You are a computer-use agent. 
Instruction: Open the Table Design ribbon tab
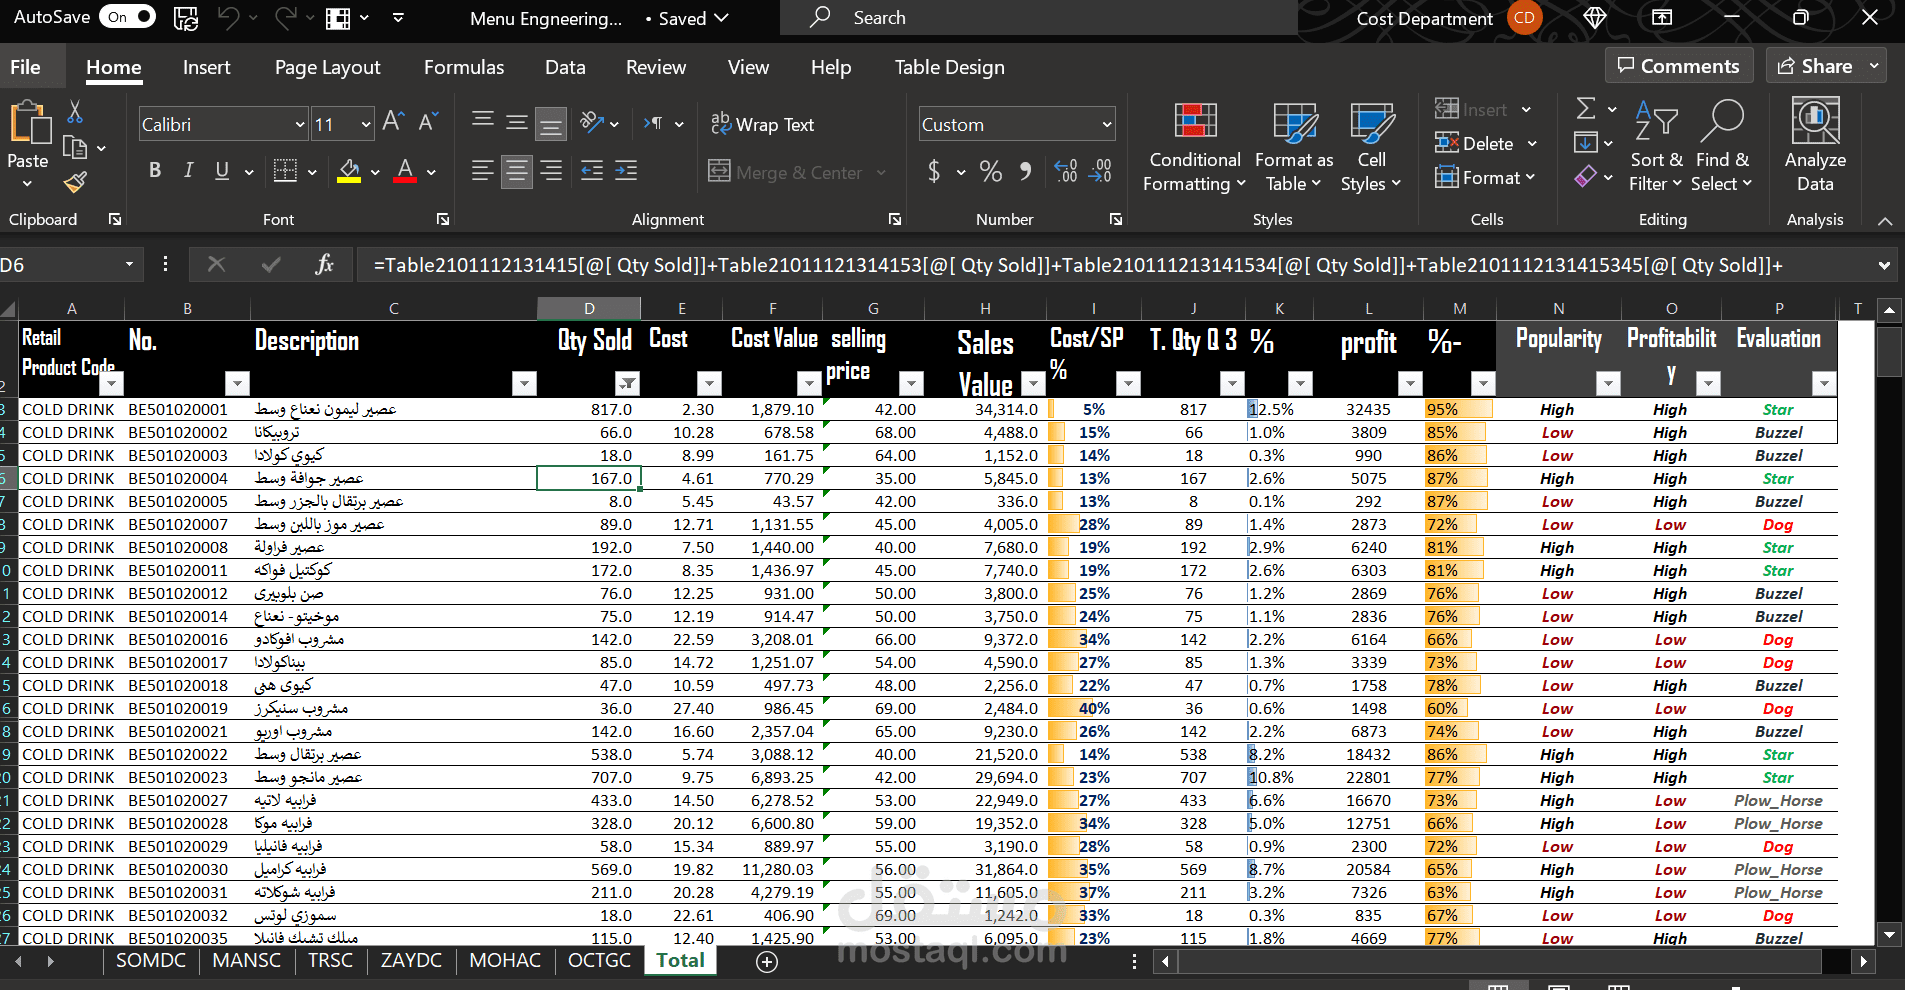949,67
